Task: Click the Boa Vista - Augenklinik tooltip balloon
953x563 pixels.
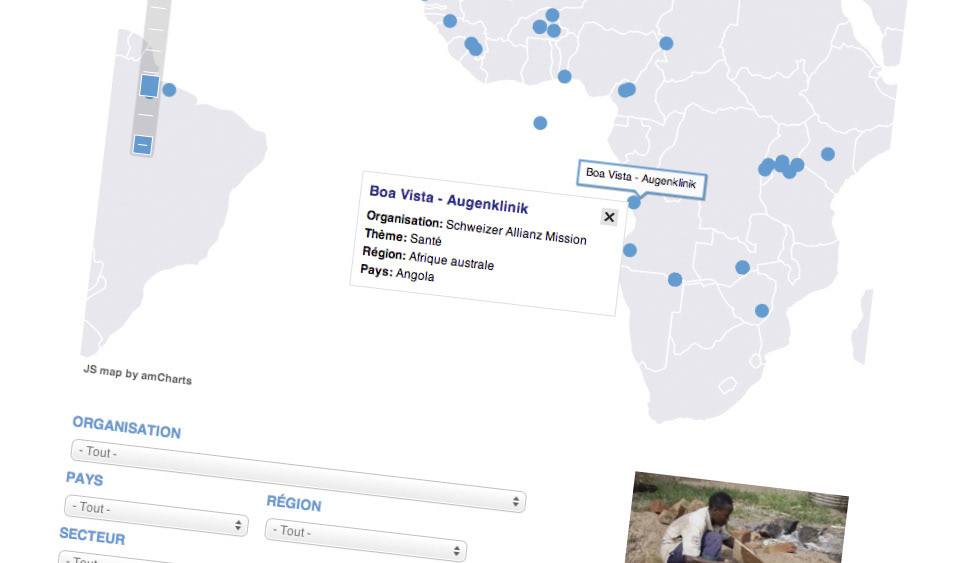Action: 641,178
